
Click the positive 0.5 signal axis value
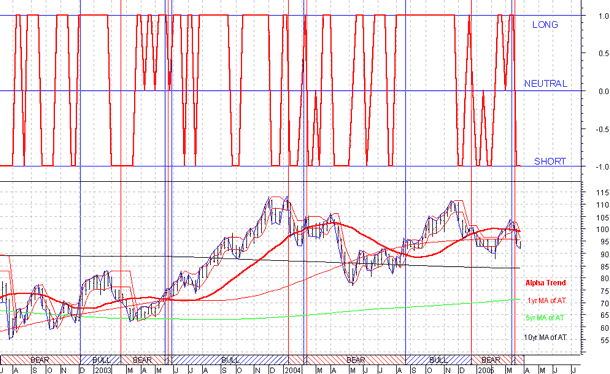pyautogui.click(x=604, y=54)
